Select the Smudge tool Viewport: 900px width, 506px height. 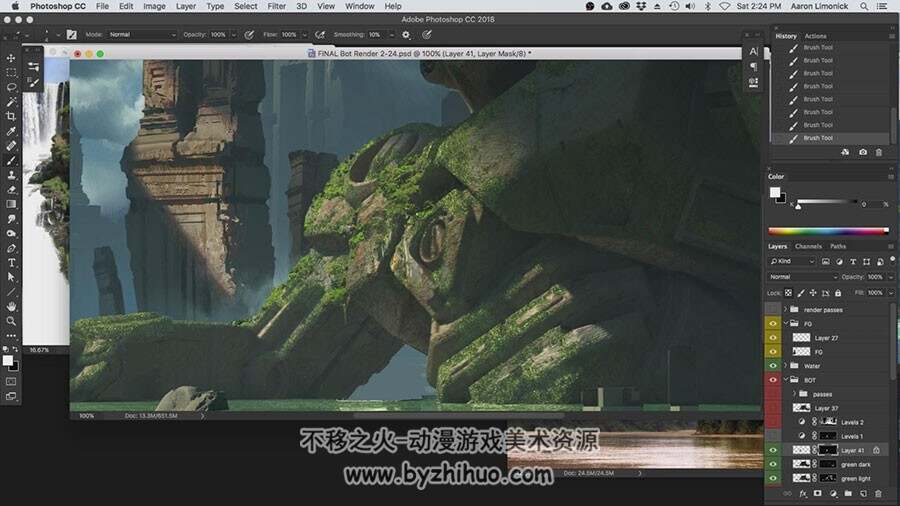pyautogui.click(x=11, y=219)
